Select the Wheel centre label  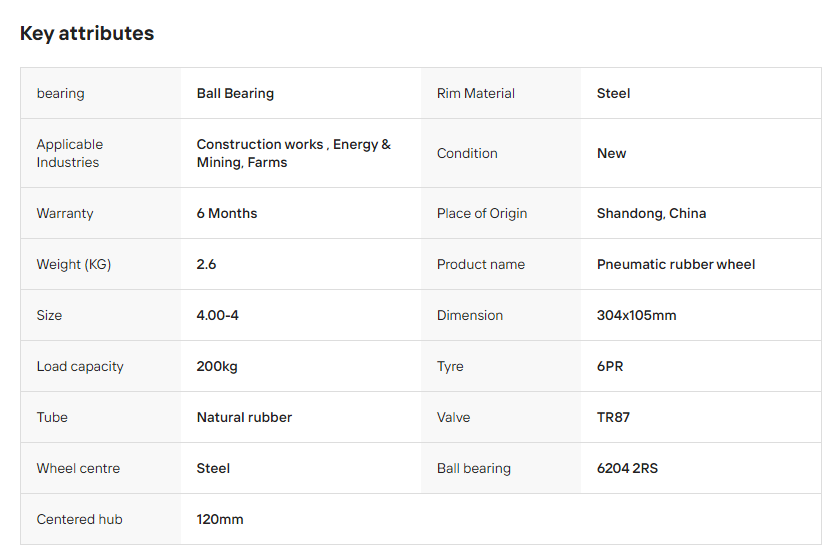pos(78,468)
